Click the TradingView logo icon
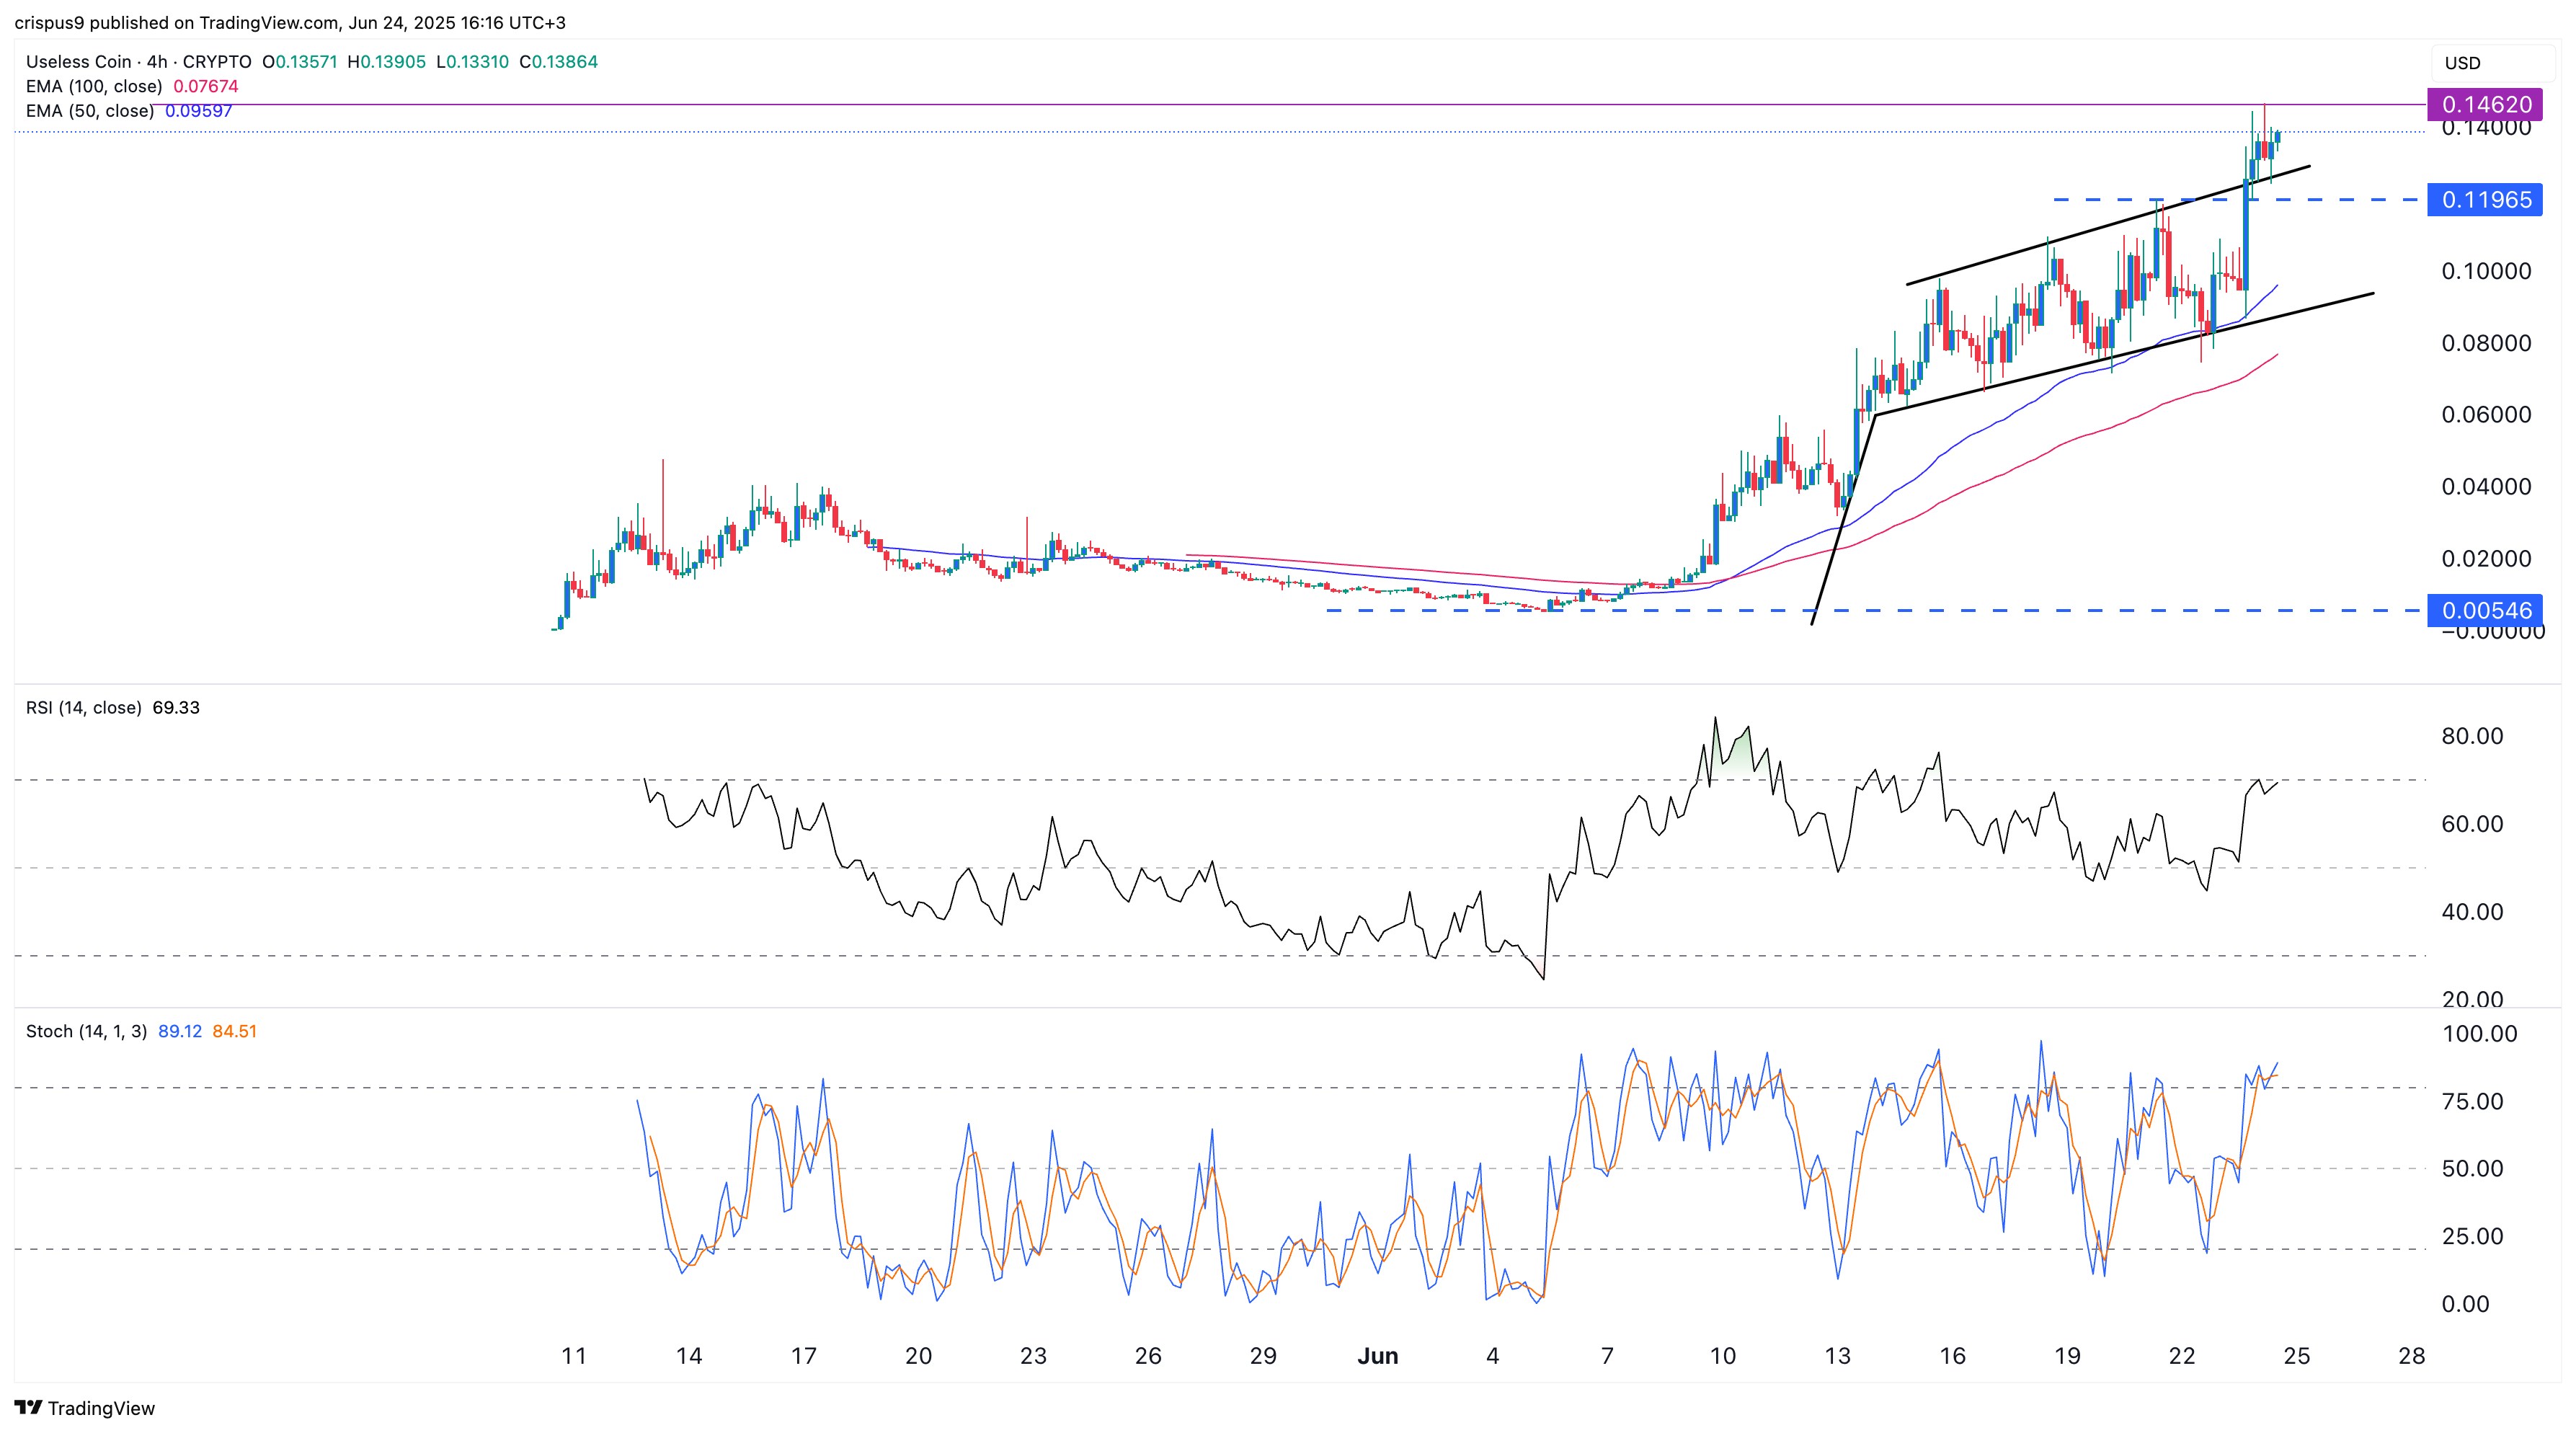The image size is (2576, 1433). tap(28, 1407)
